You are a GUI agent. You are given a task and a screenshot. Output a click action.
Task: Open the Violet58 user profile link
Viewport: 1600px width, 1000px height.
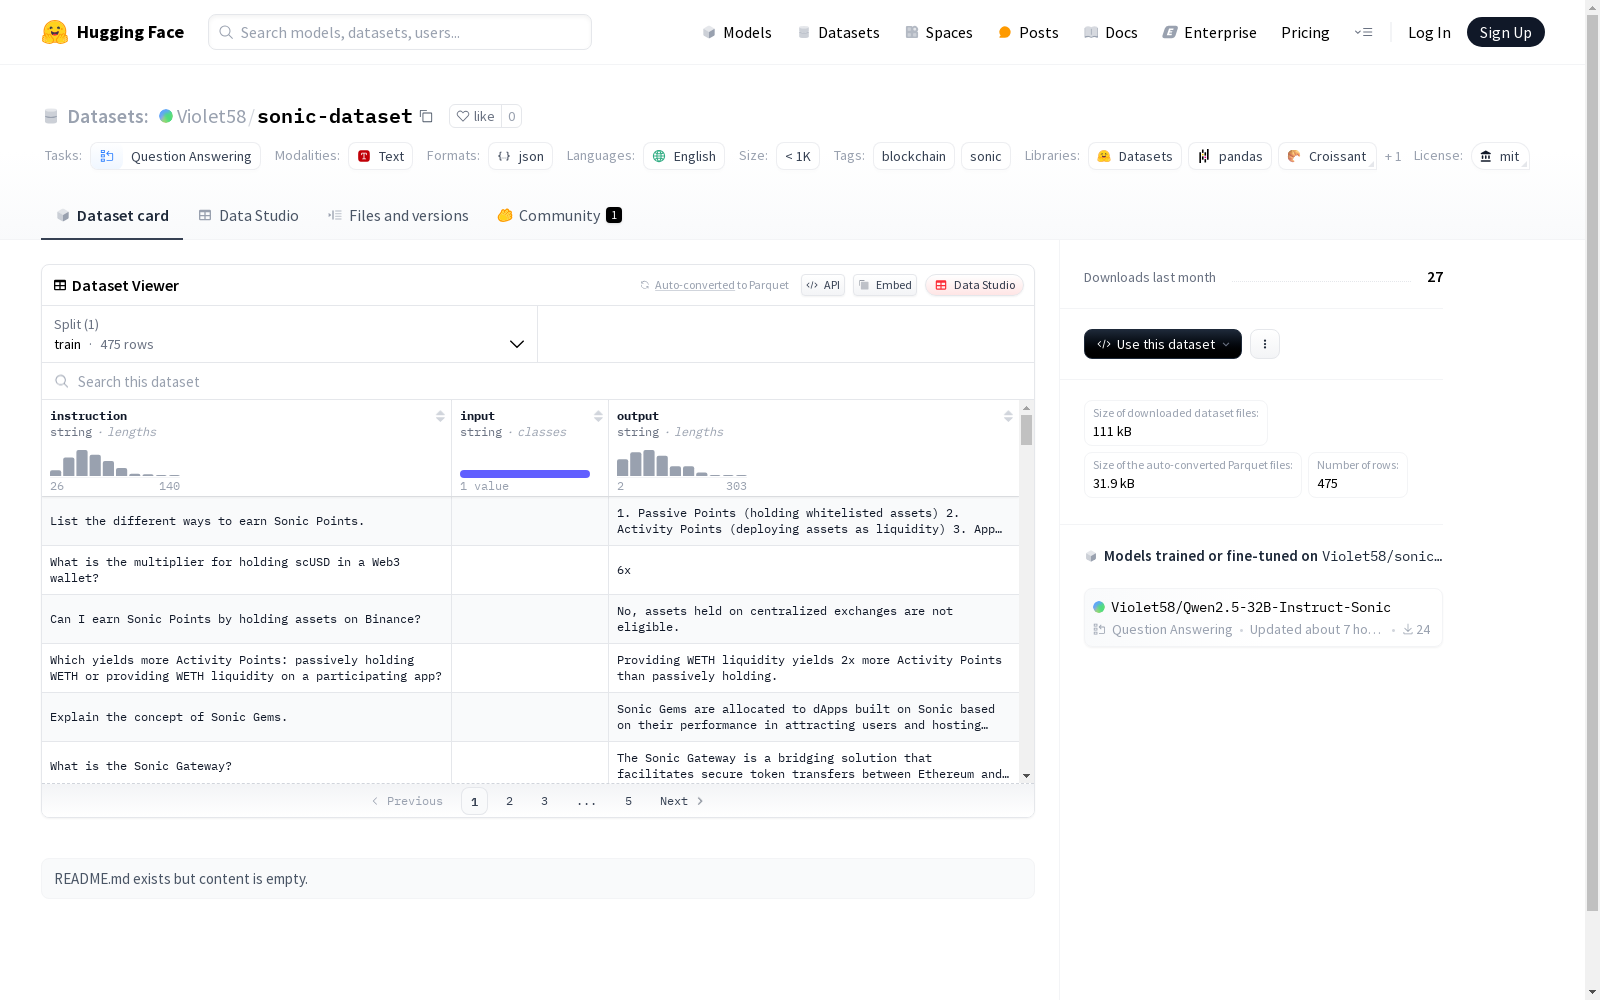211,116
